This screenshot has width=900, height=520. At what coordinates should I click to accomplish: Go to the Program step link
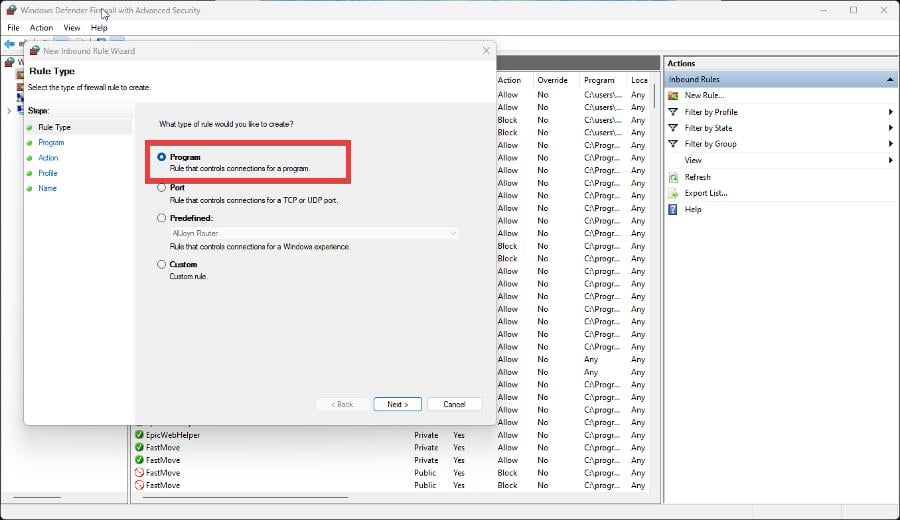click(x=51, y=142)
